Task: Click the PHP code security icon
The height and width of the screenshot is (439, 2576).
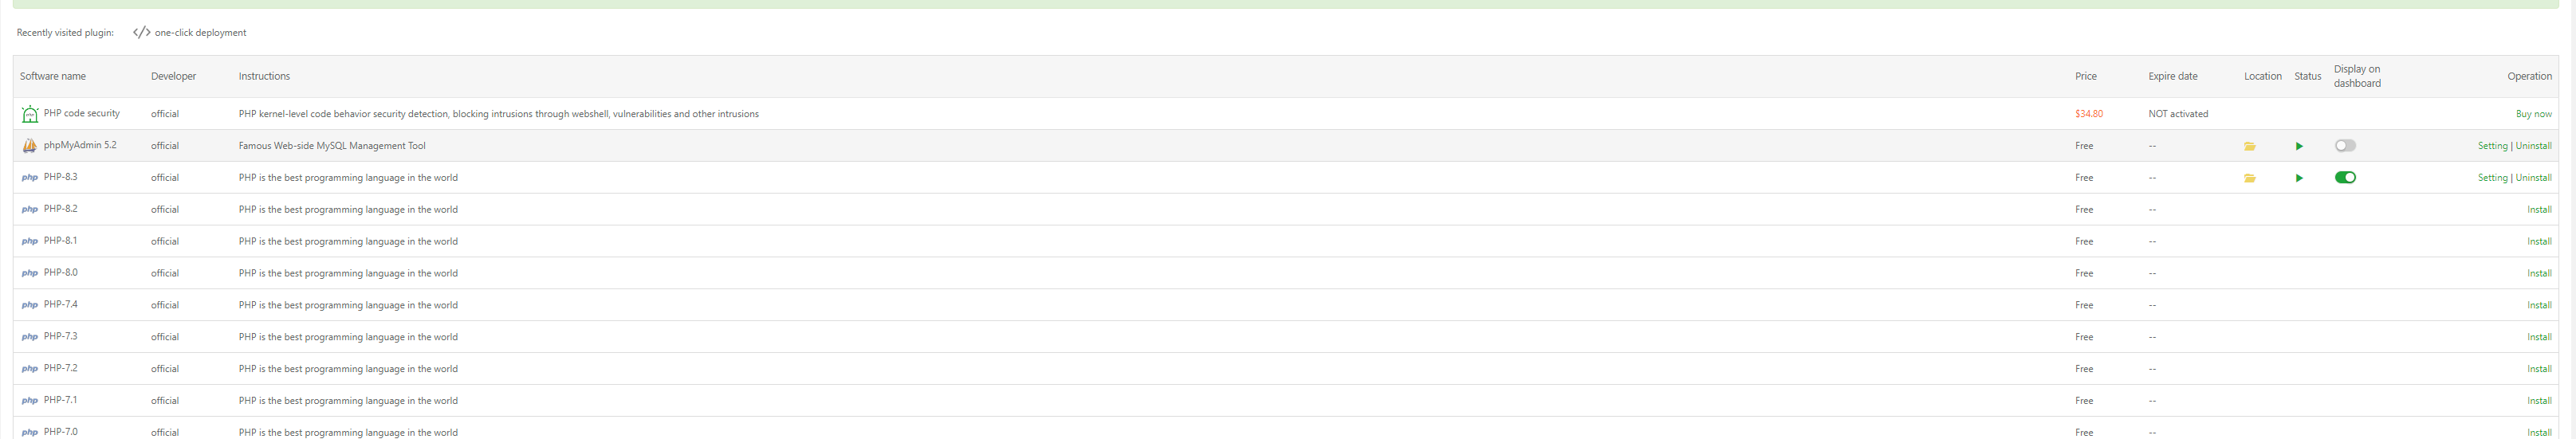Action: pyautogui.click(x=30, y=114)
